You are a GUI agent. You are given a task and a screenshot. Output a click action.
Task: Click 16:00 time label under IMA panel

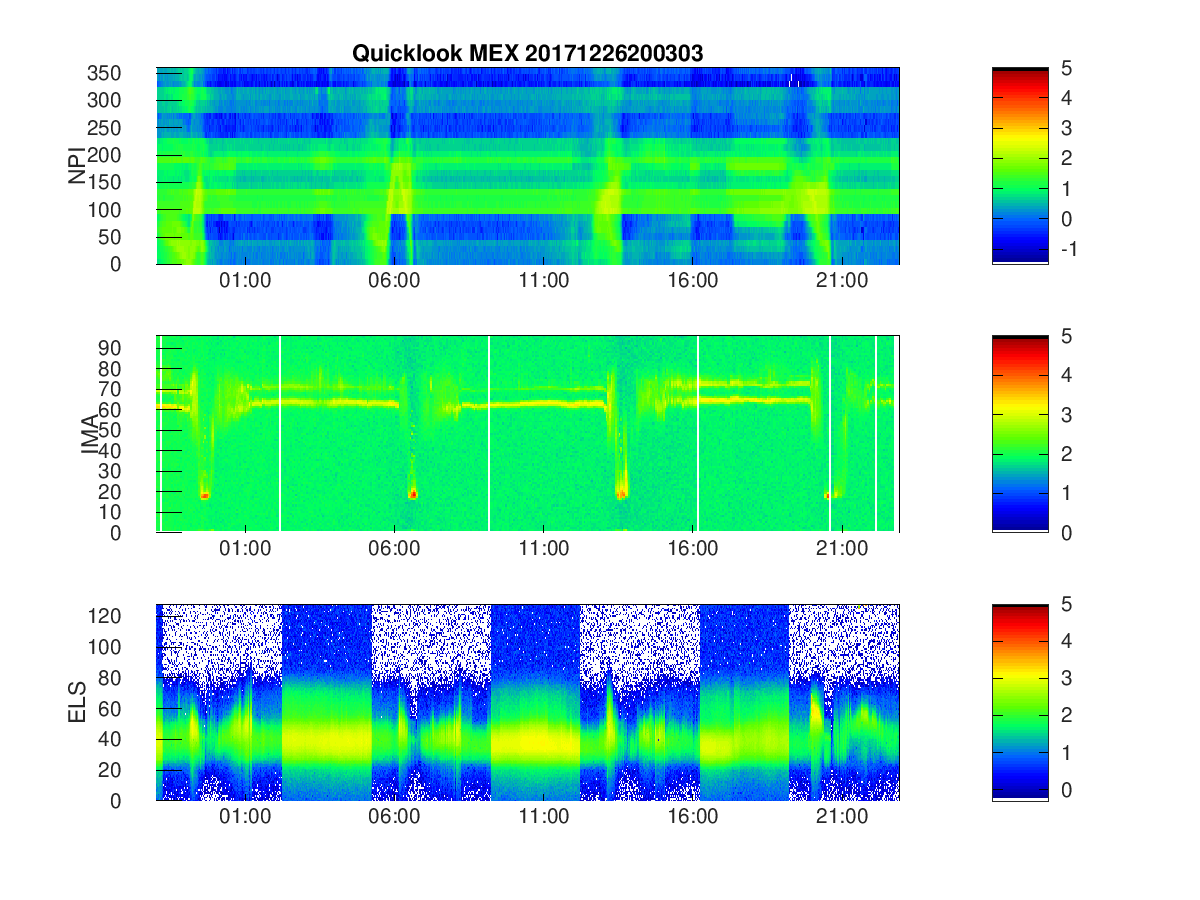693,549
